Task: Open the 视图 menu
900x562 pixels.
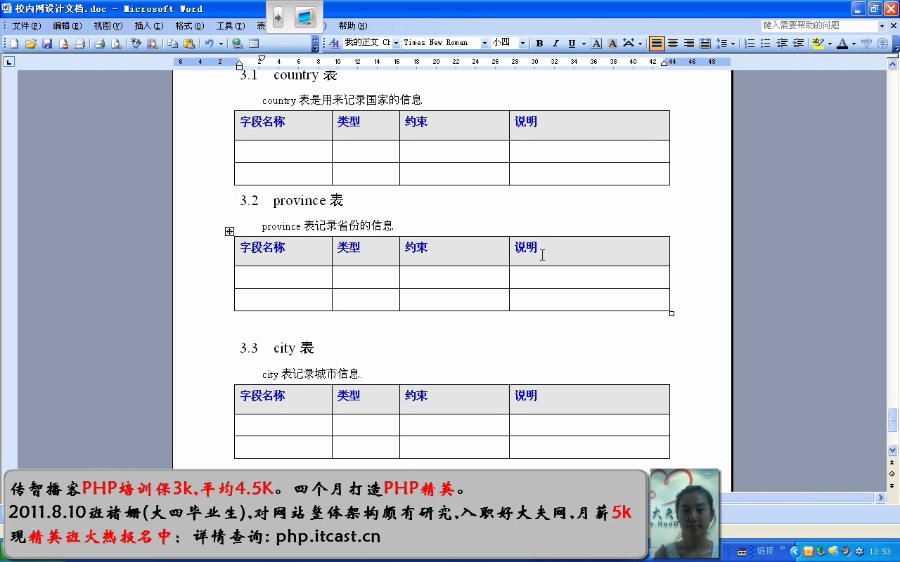Action: pyautogui.click(x=108, y=26)
